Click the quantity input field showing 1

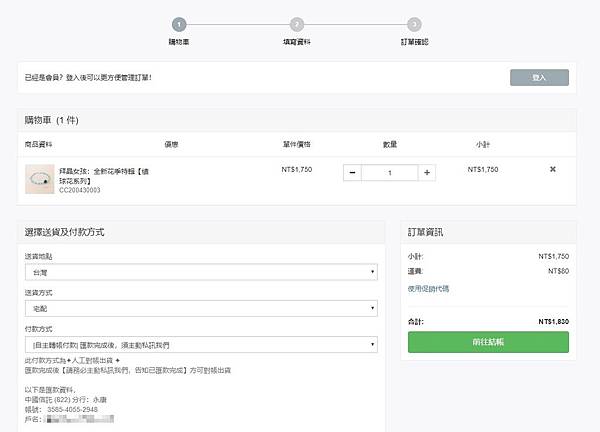[x=390, y=173]
